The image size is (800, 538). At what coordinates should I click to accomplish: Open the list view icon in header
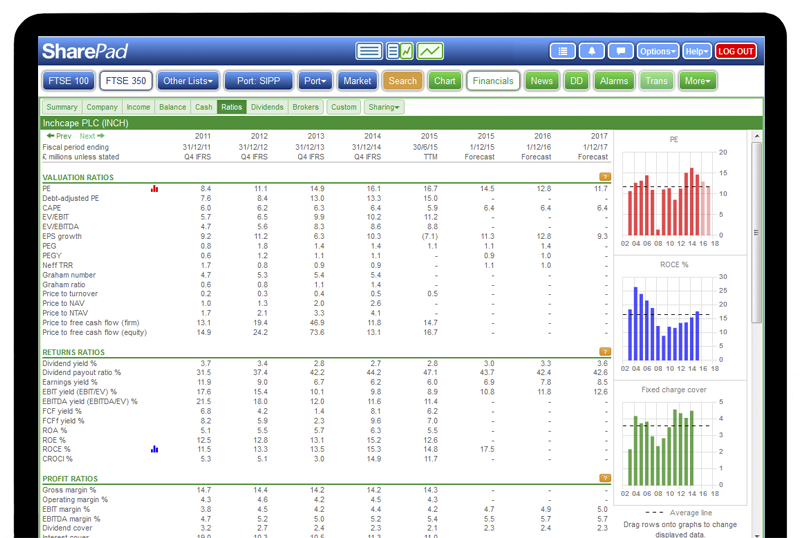(x=562, y=51)
